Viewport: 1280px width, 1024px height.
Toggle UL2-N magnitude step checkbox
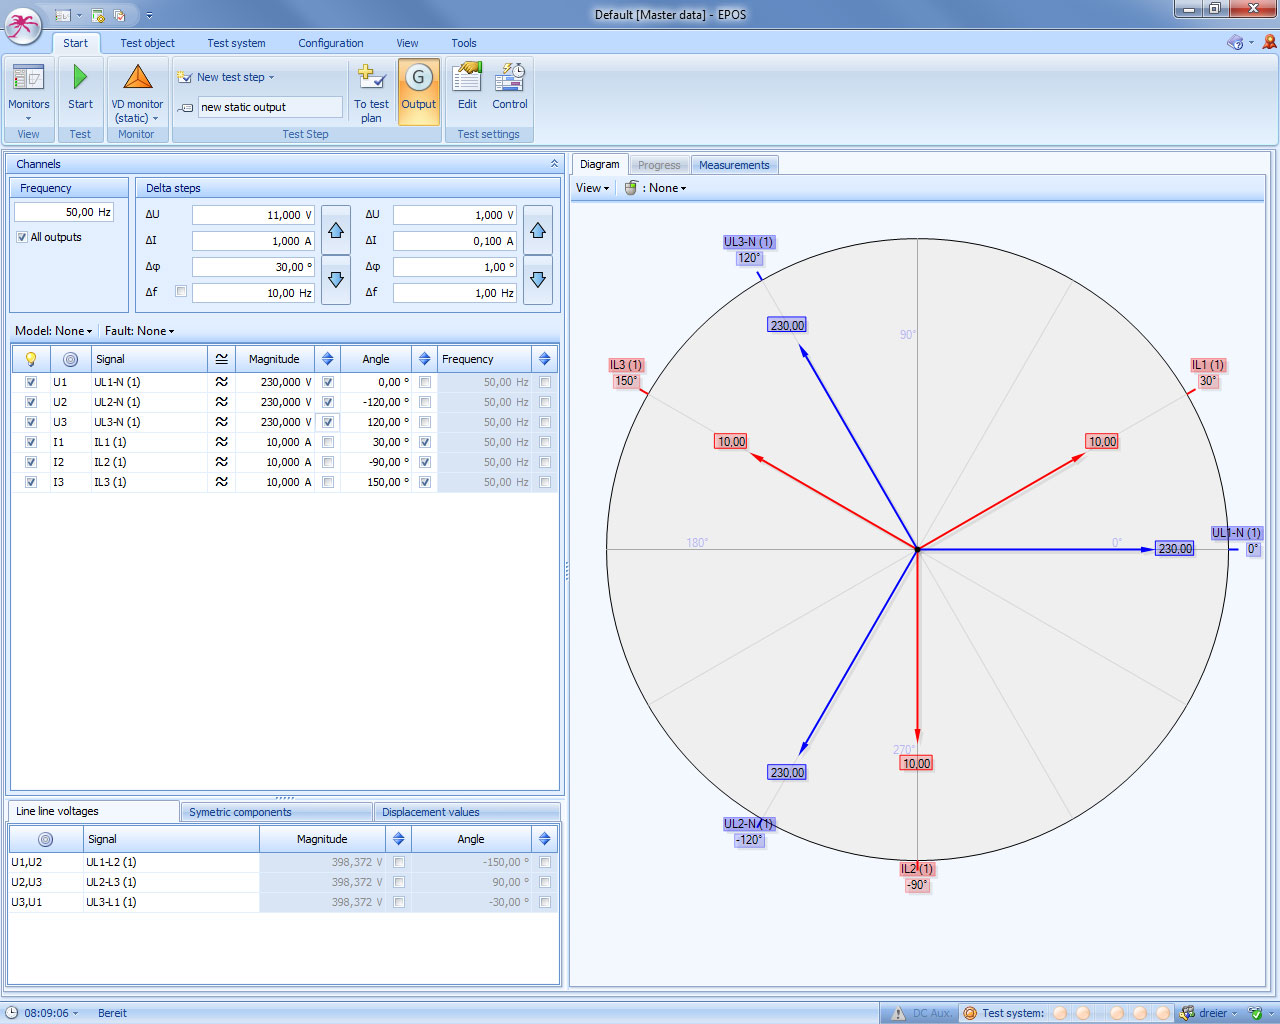328,402
